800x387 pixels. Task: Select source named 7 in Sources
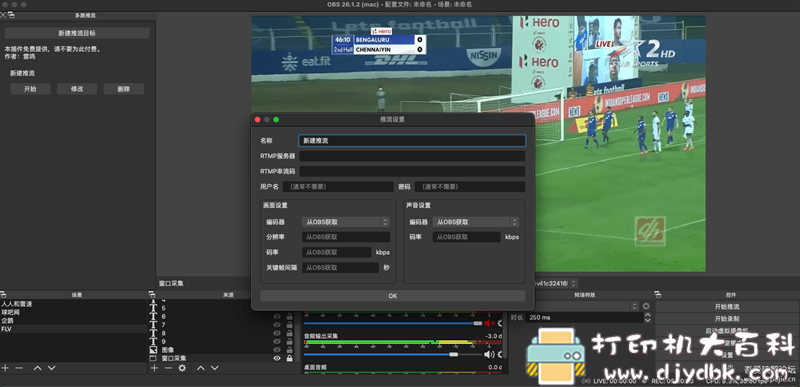click(163, 325)
